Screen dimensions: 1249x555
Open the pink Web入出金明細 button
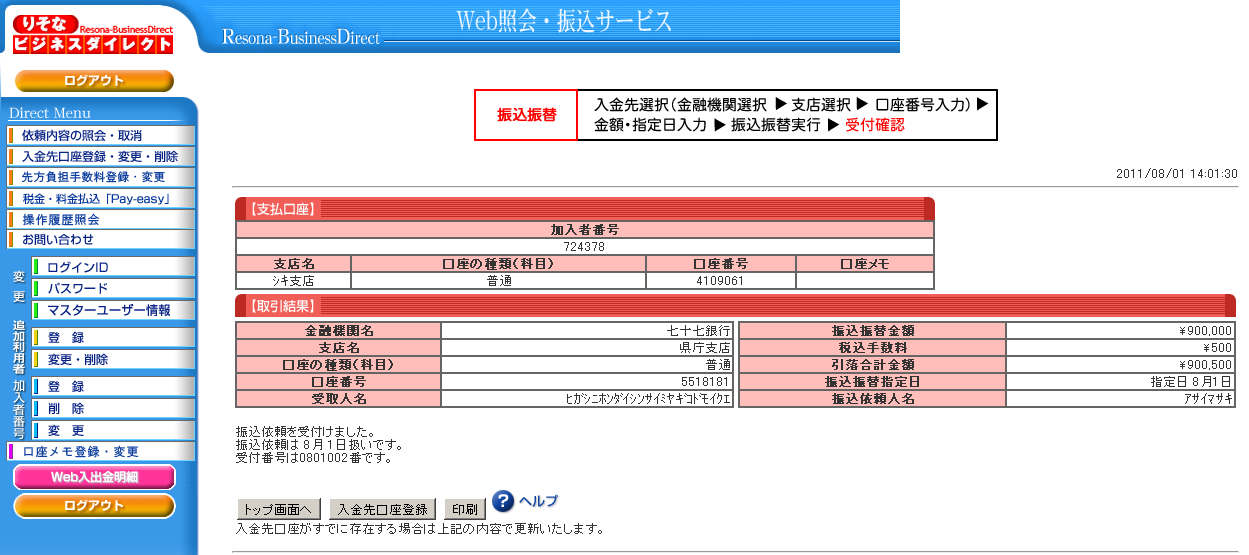click(x=94, y=477)
